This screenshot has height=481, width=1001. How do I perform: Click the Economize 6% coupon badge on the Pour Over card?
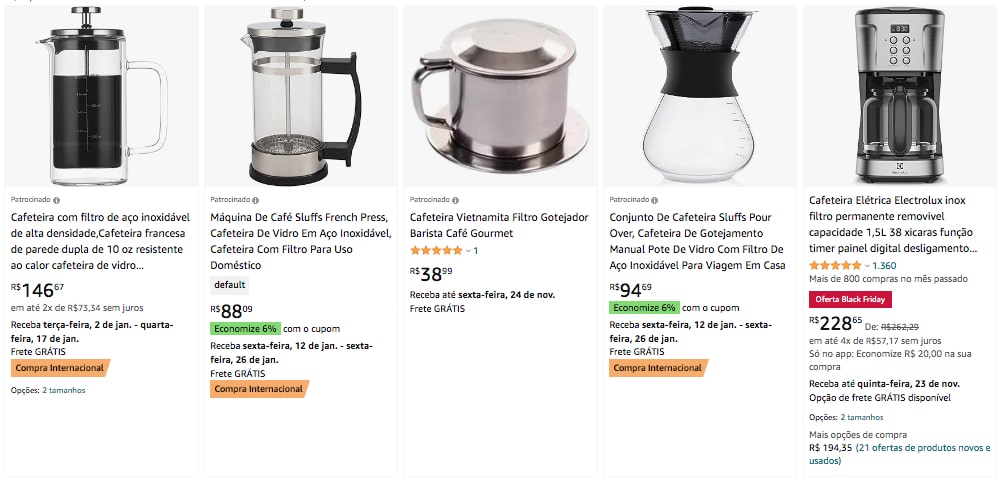point(644,308)
